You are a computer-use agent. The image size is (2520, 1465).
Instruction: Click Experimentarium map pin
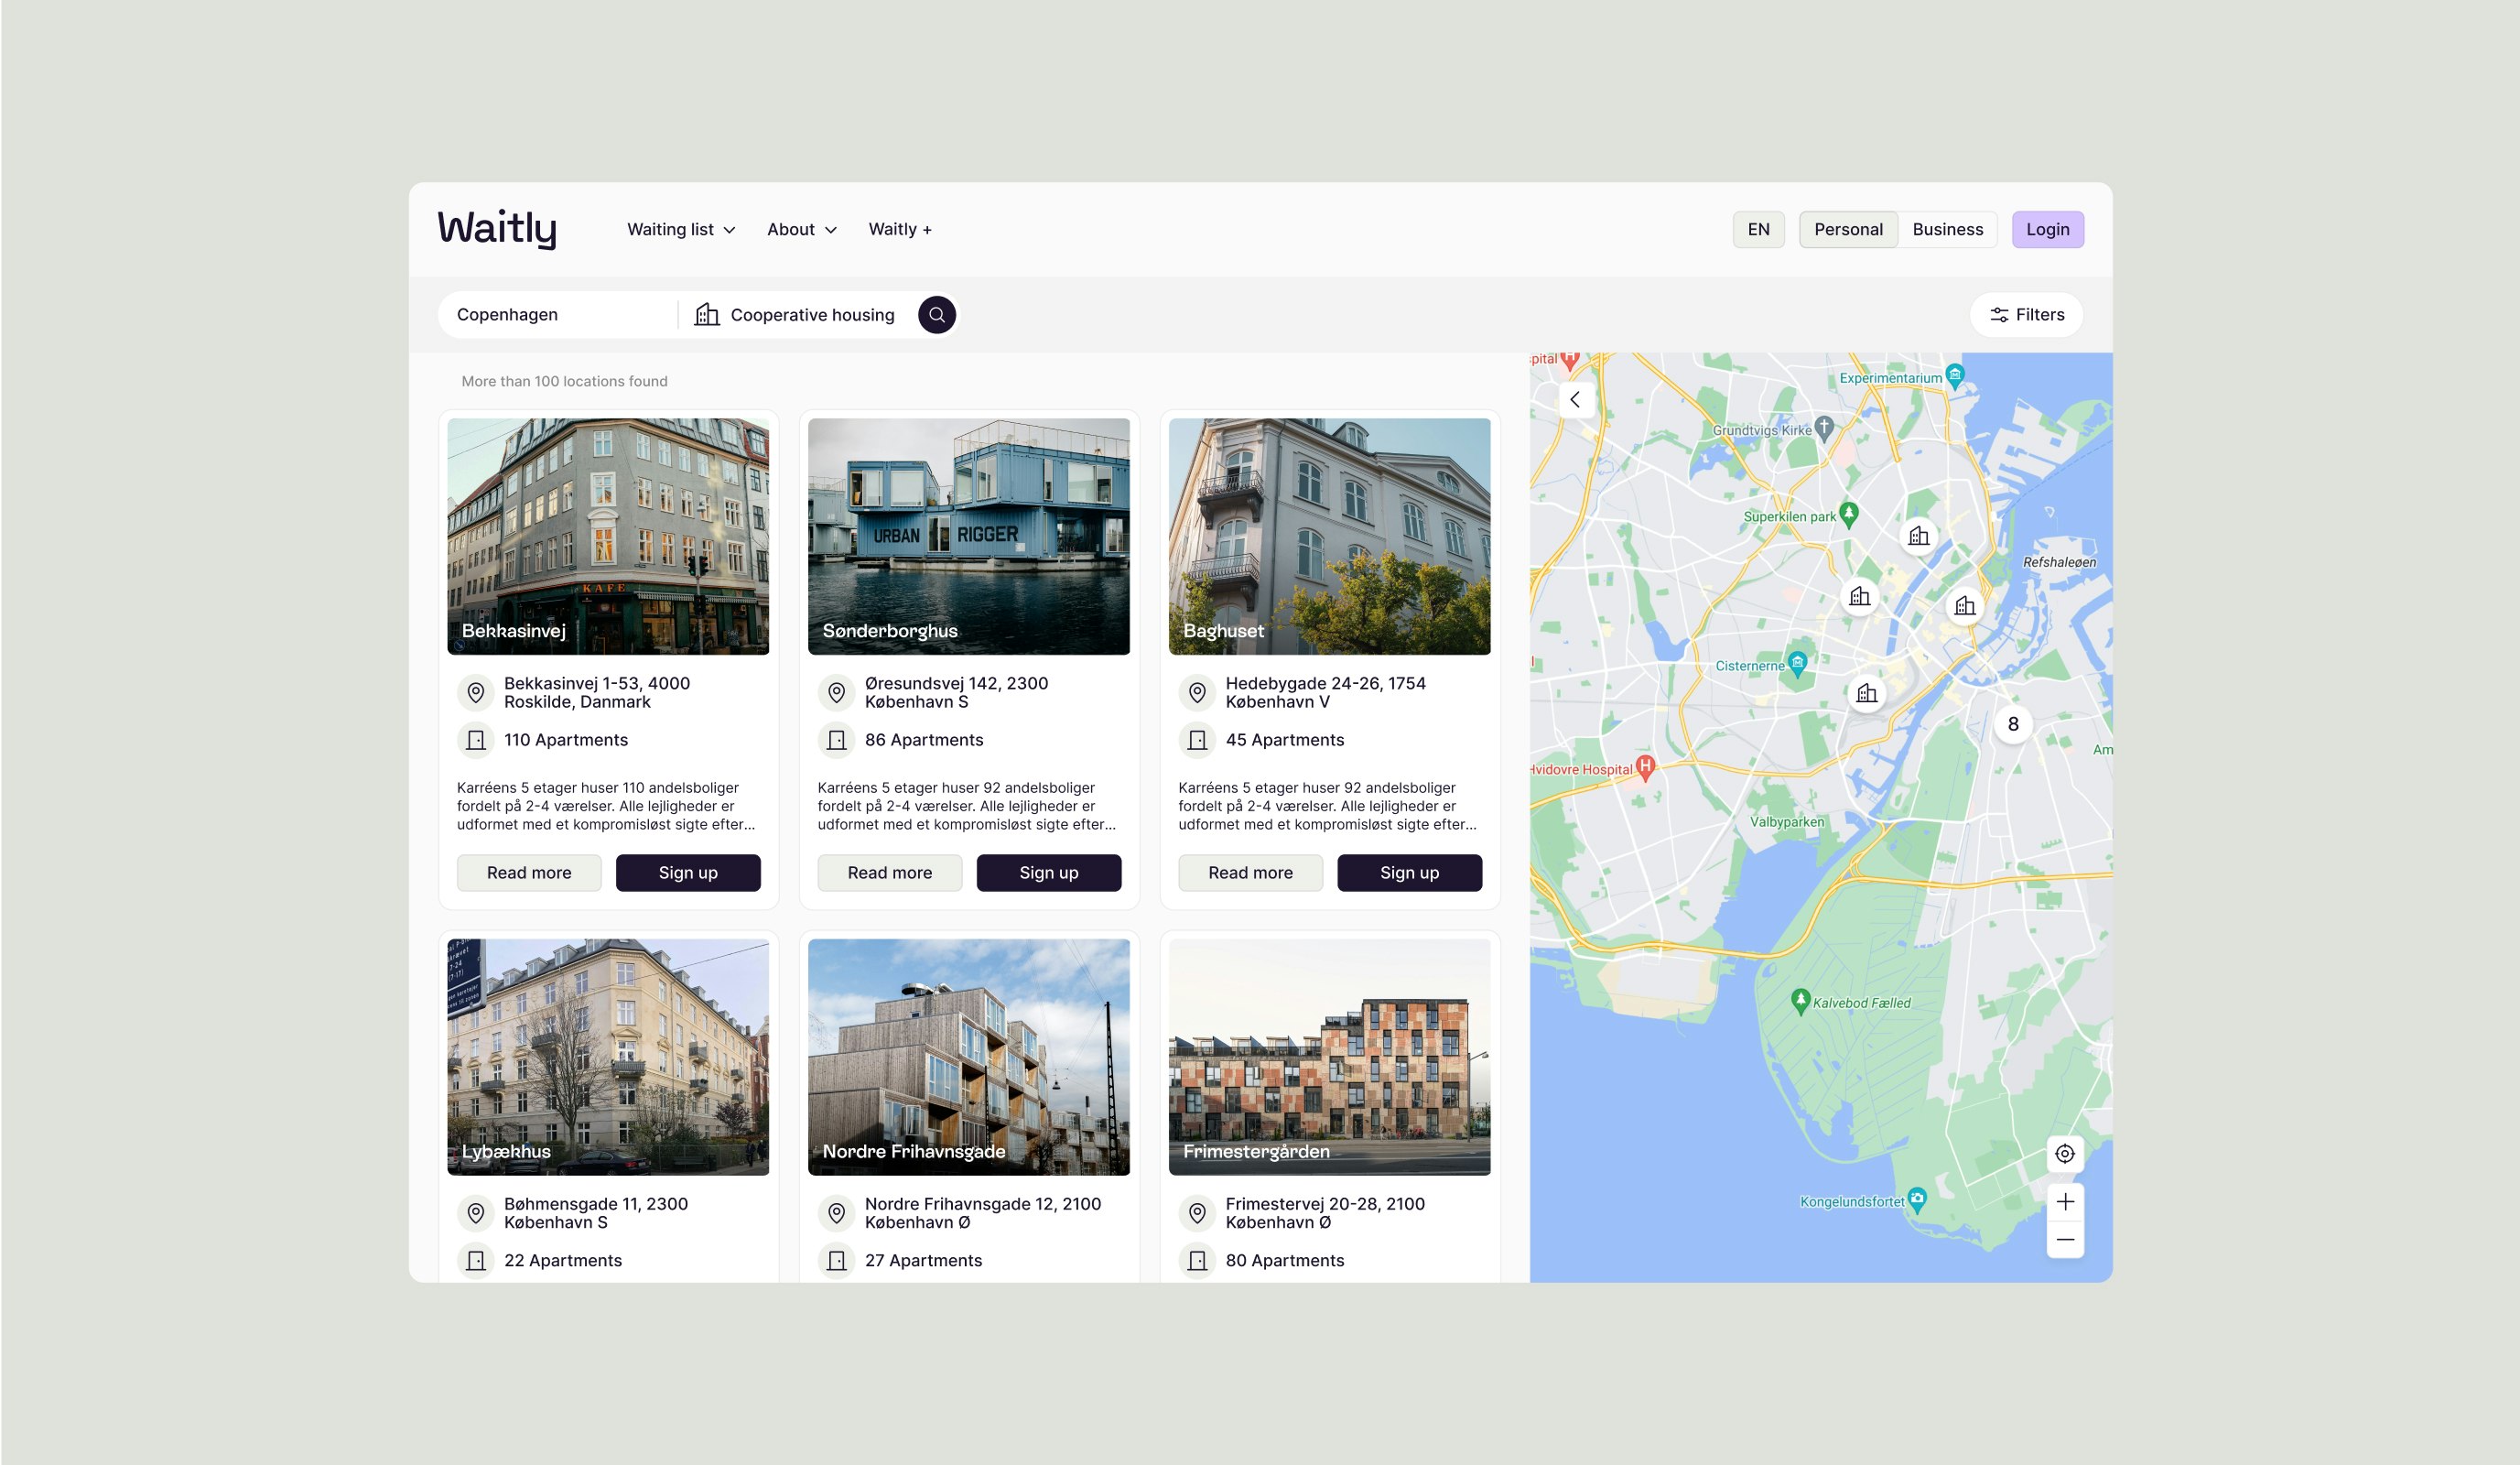[1955, 376]
